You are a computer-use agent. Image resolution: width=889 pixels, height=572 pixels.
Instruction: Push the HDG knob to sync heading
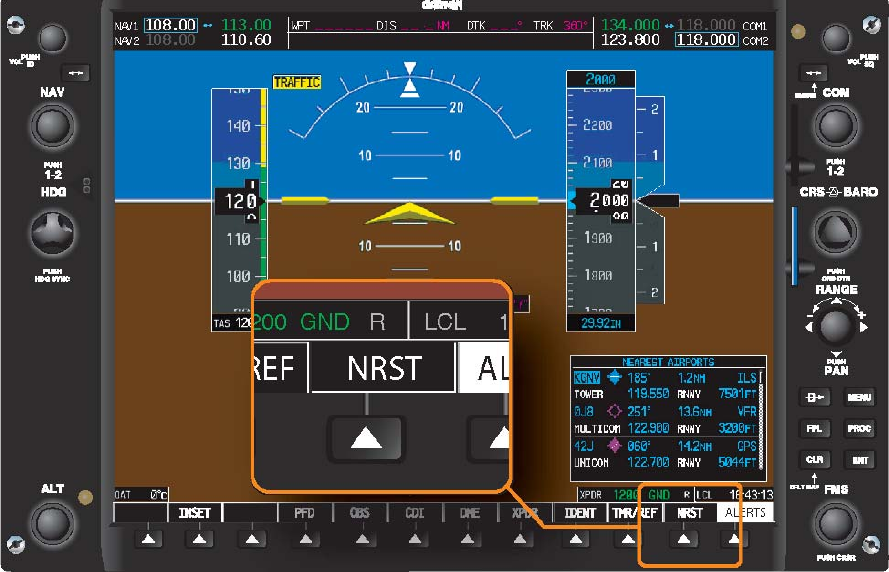click(52, 232)
